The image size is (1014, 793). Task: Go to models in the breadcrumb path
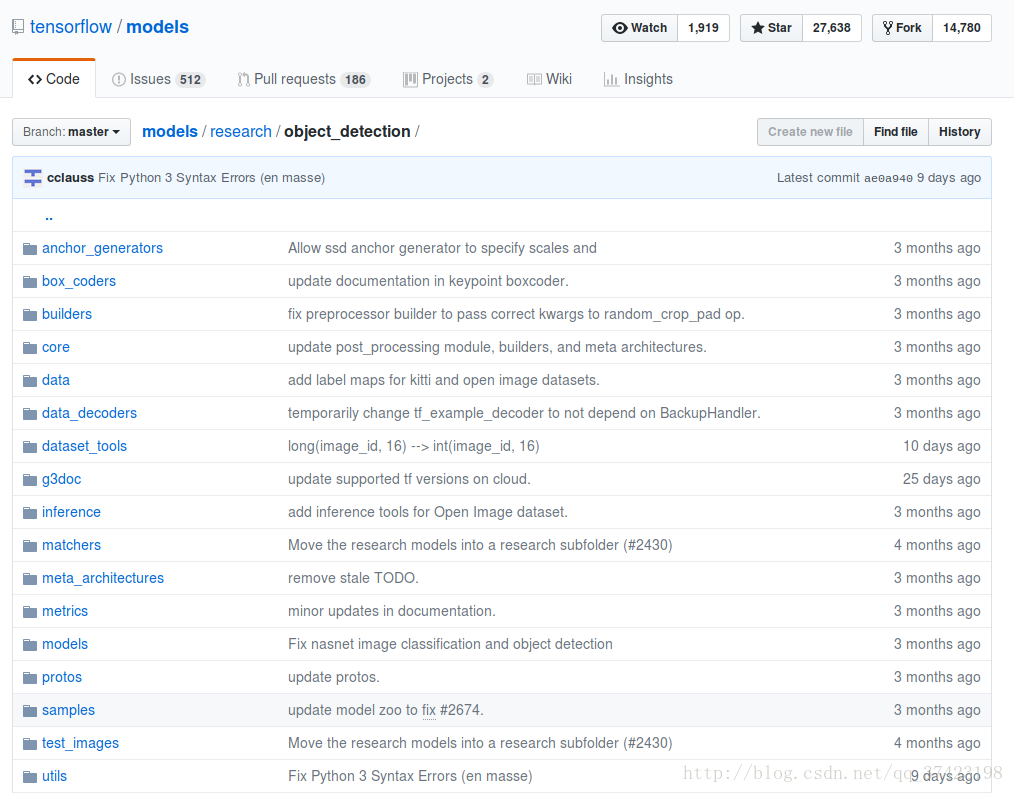click(x=169, y=132)
